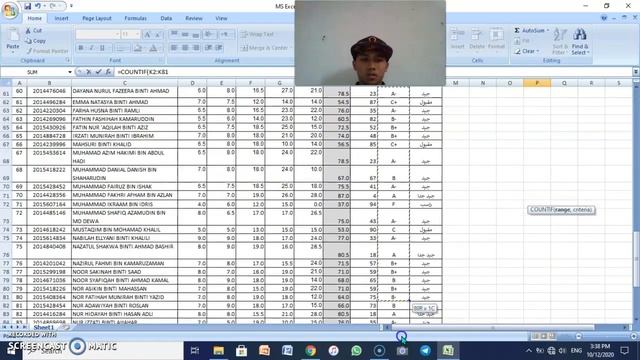Open the Data tab
This screenshot has height=360, width=640.
coord(166,18)
